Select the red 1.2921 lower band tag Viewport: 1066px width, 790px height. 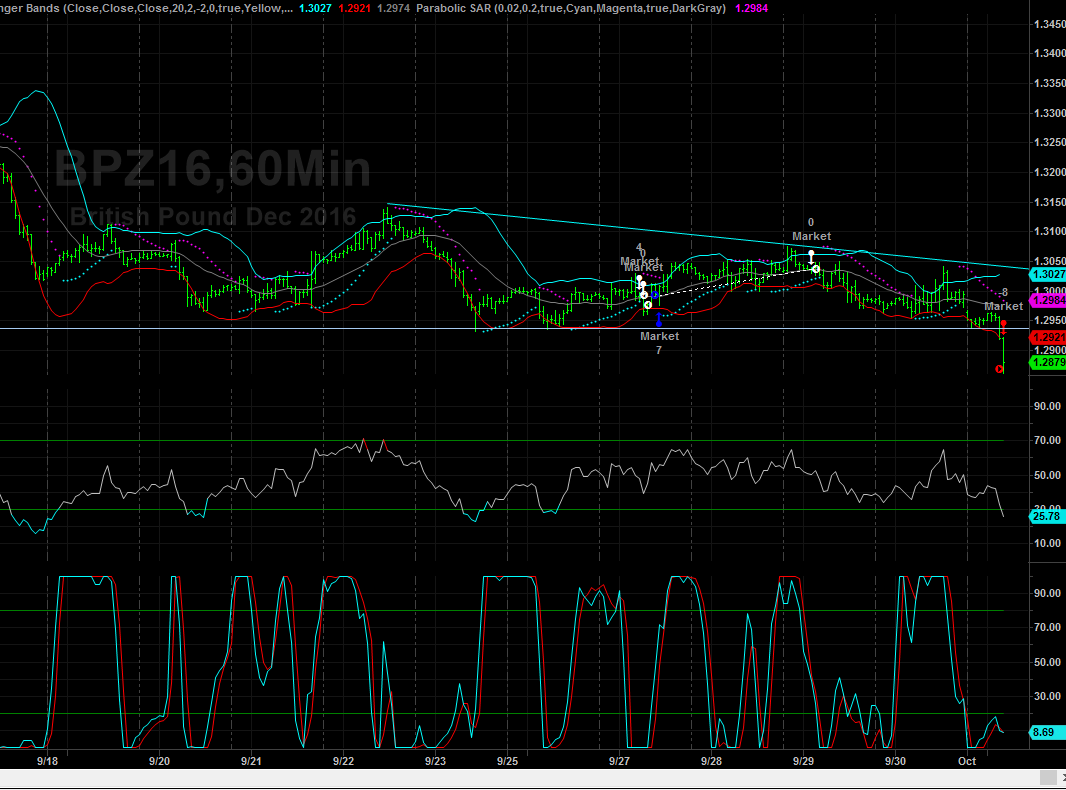tap(1047, 338)
